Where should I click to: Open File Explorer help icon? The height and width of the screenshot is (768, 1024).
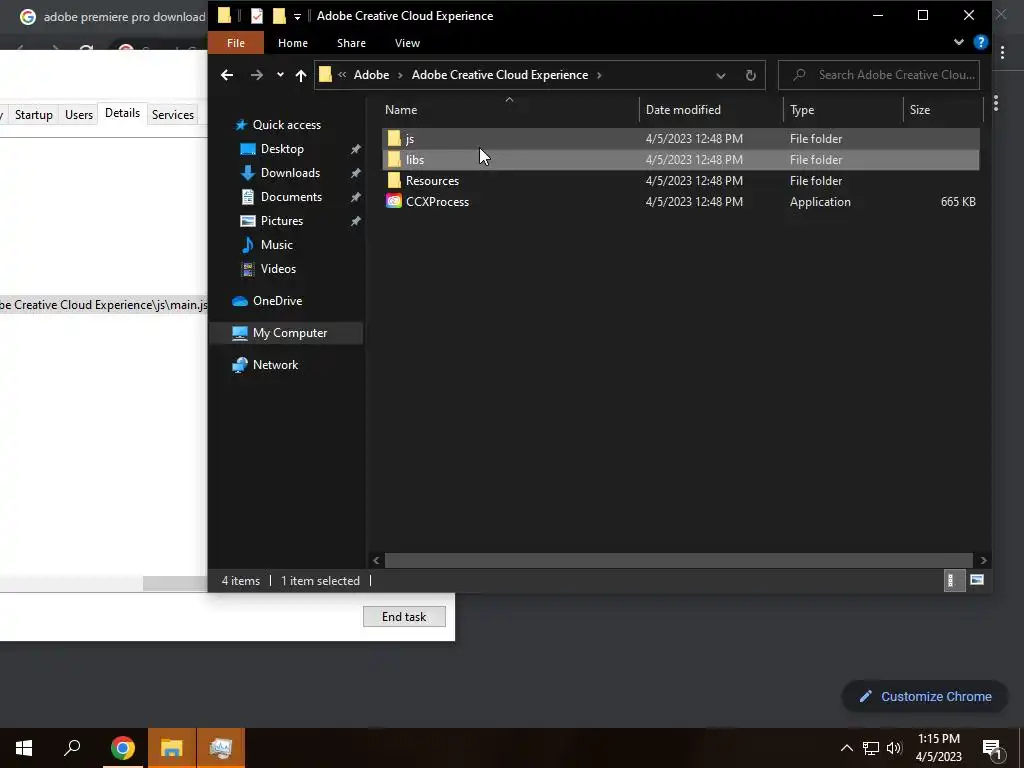[980, 42]
